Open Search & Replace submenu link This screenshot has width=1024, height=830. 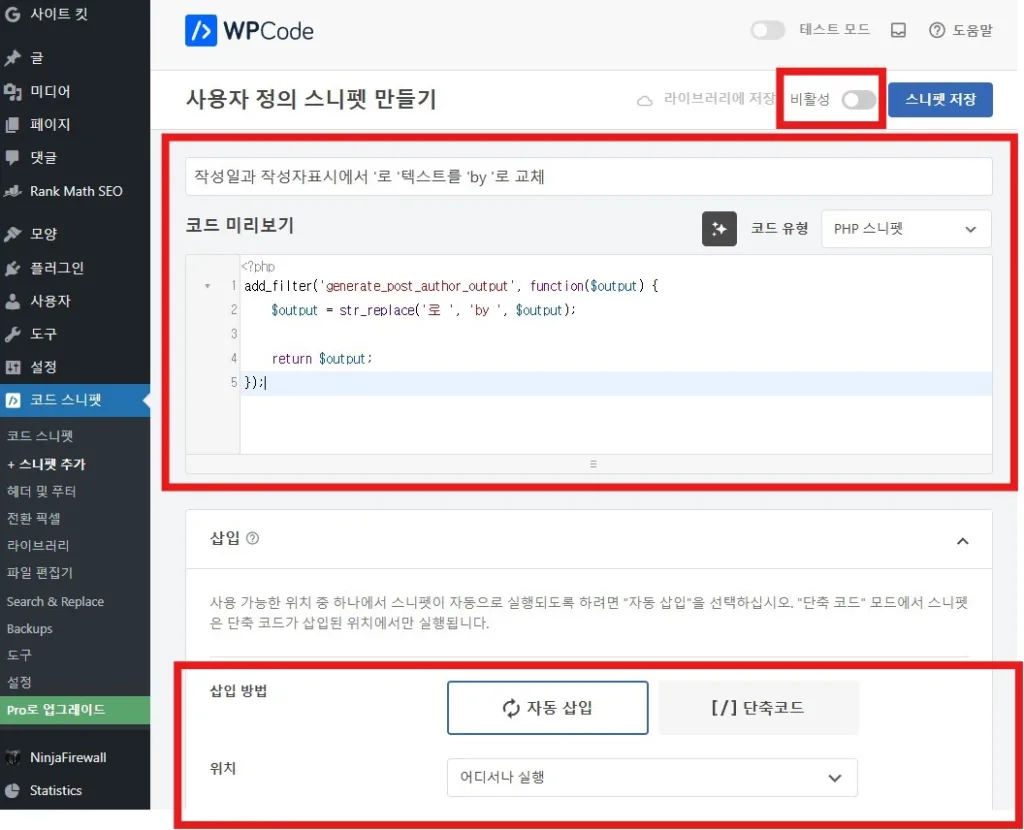coord(56,601)
